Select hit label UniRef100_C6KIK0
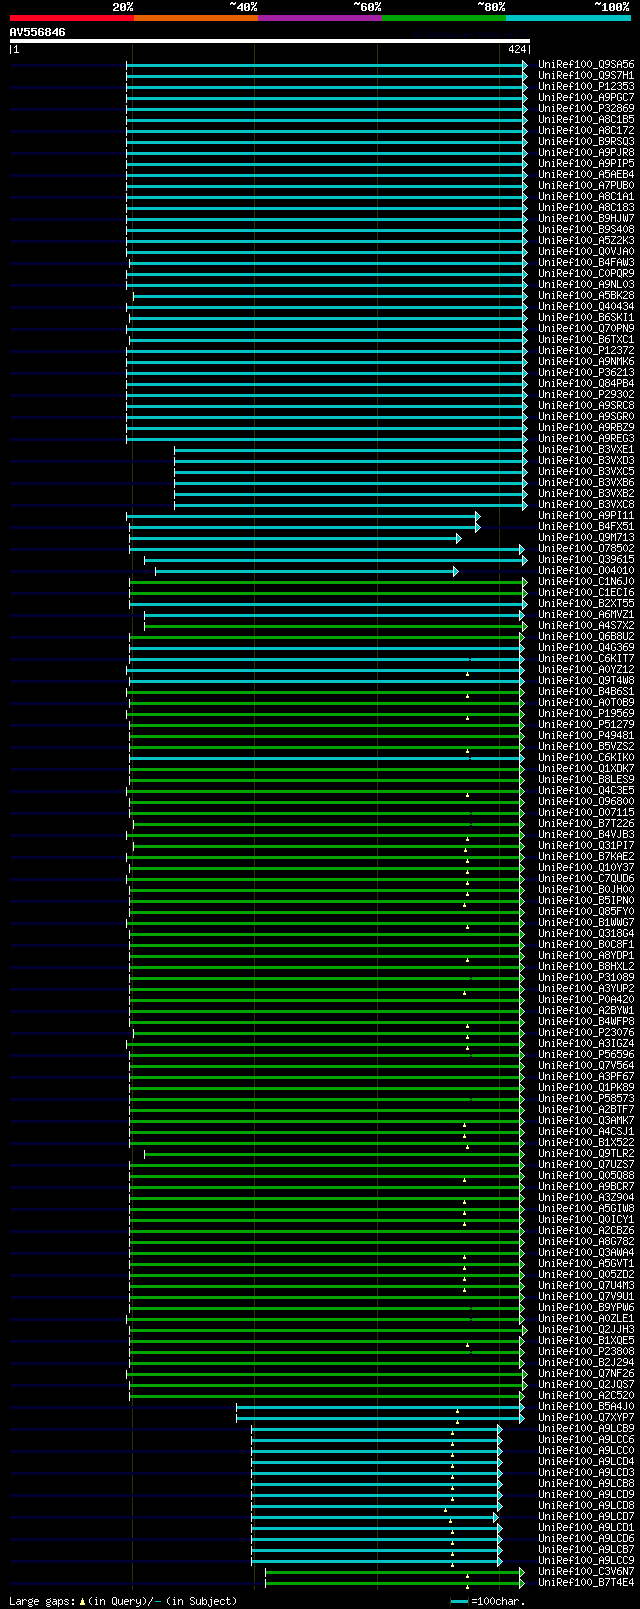 tap(586, 758)
